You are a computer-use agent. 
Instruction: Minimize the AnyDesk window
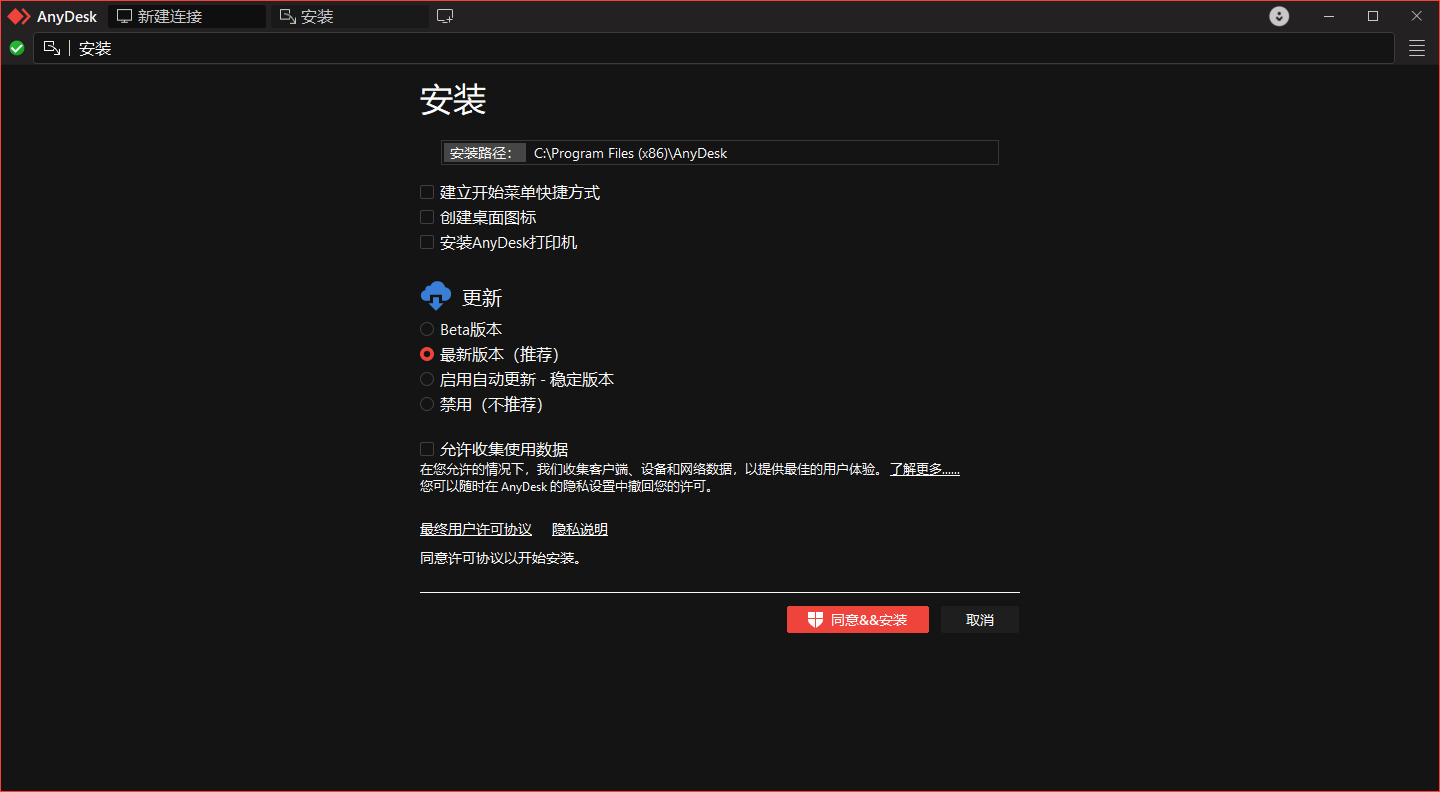coord(1329,16)
